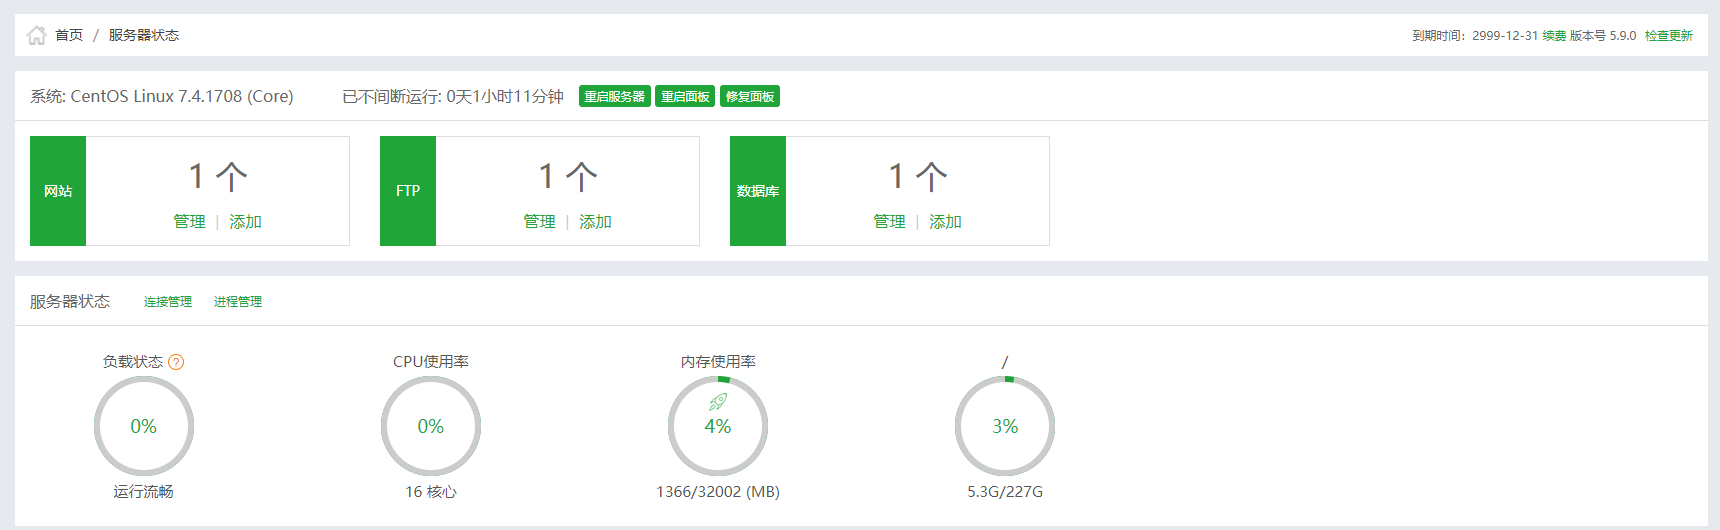Click the uptime 0天1小时11分钟 text
This screenshot has width=1720, height=530.
[x=505, y=96]
